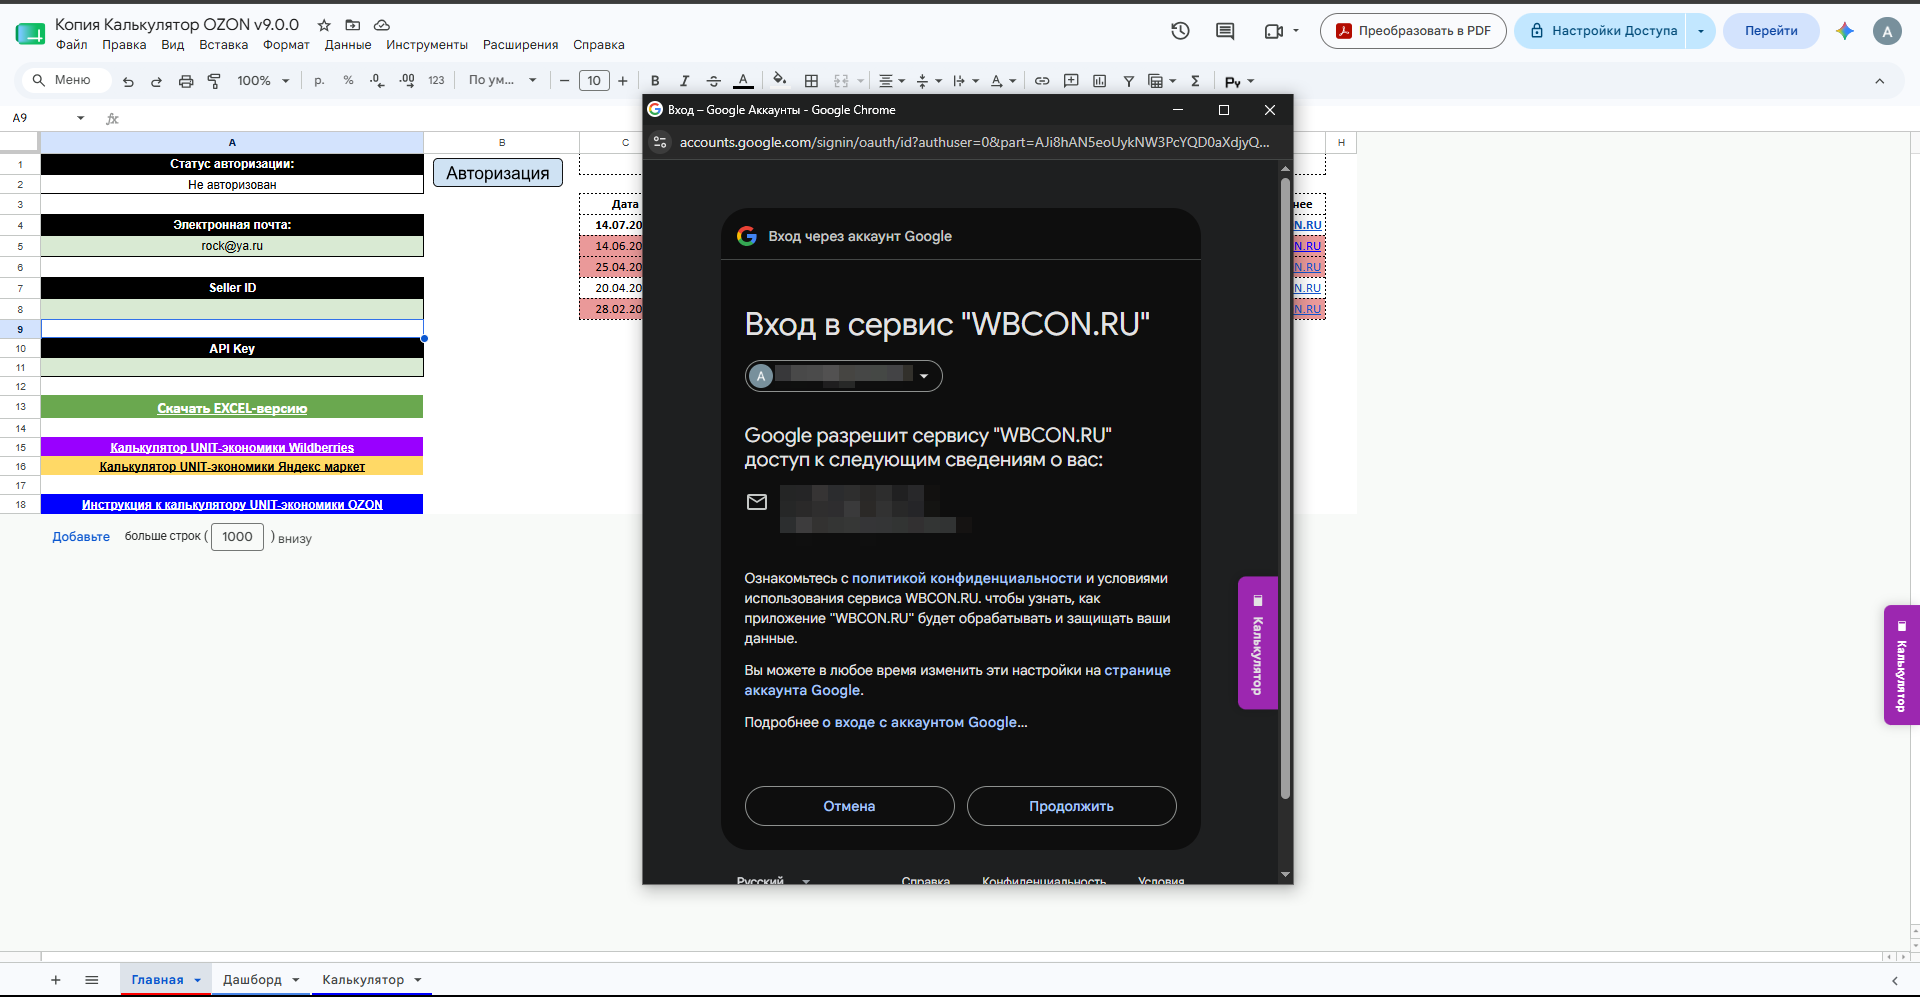
Task: Open the font family dropdown
Action: [502, 81]
